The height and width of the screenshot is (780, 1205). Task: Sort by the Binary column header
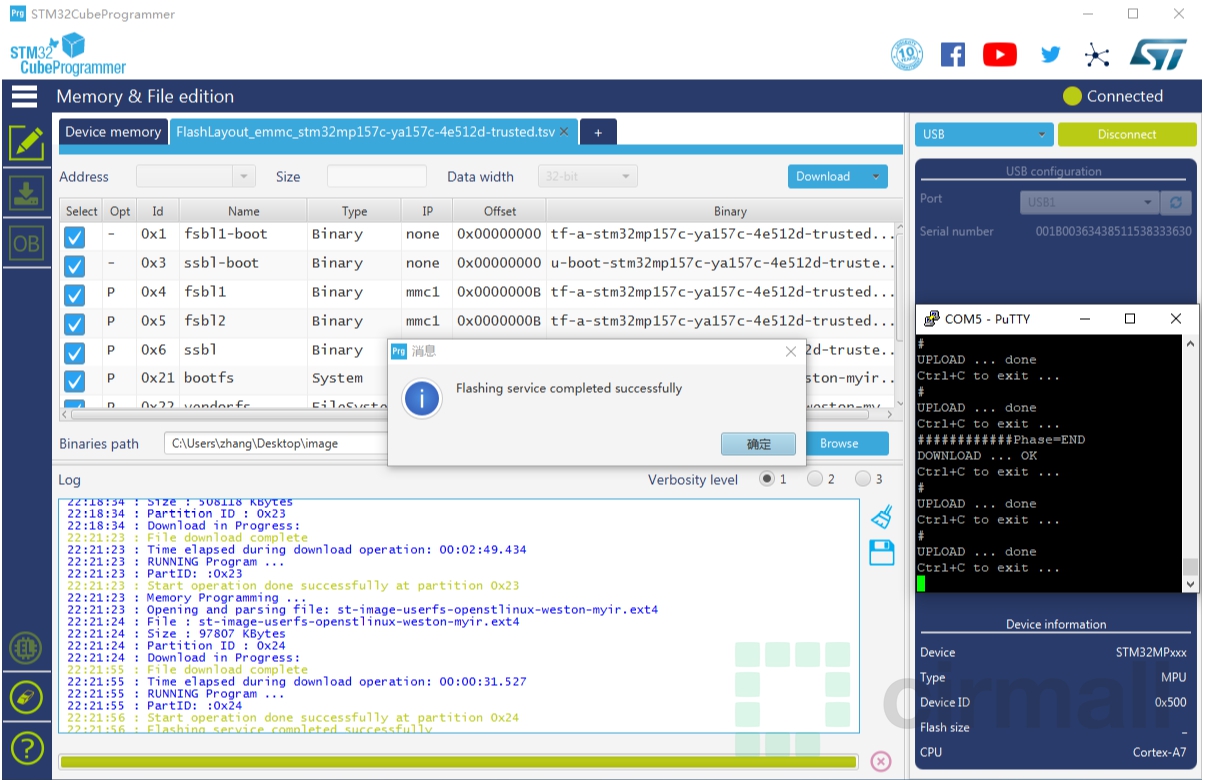(x=730, y=211)
